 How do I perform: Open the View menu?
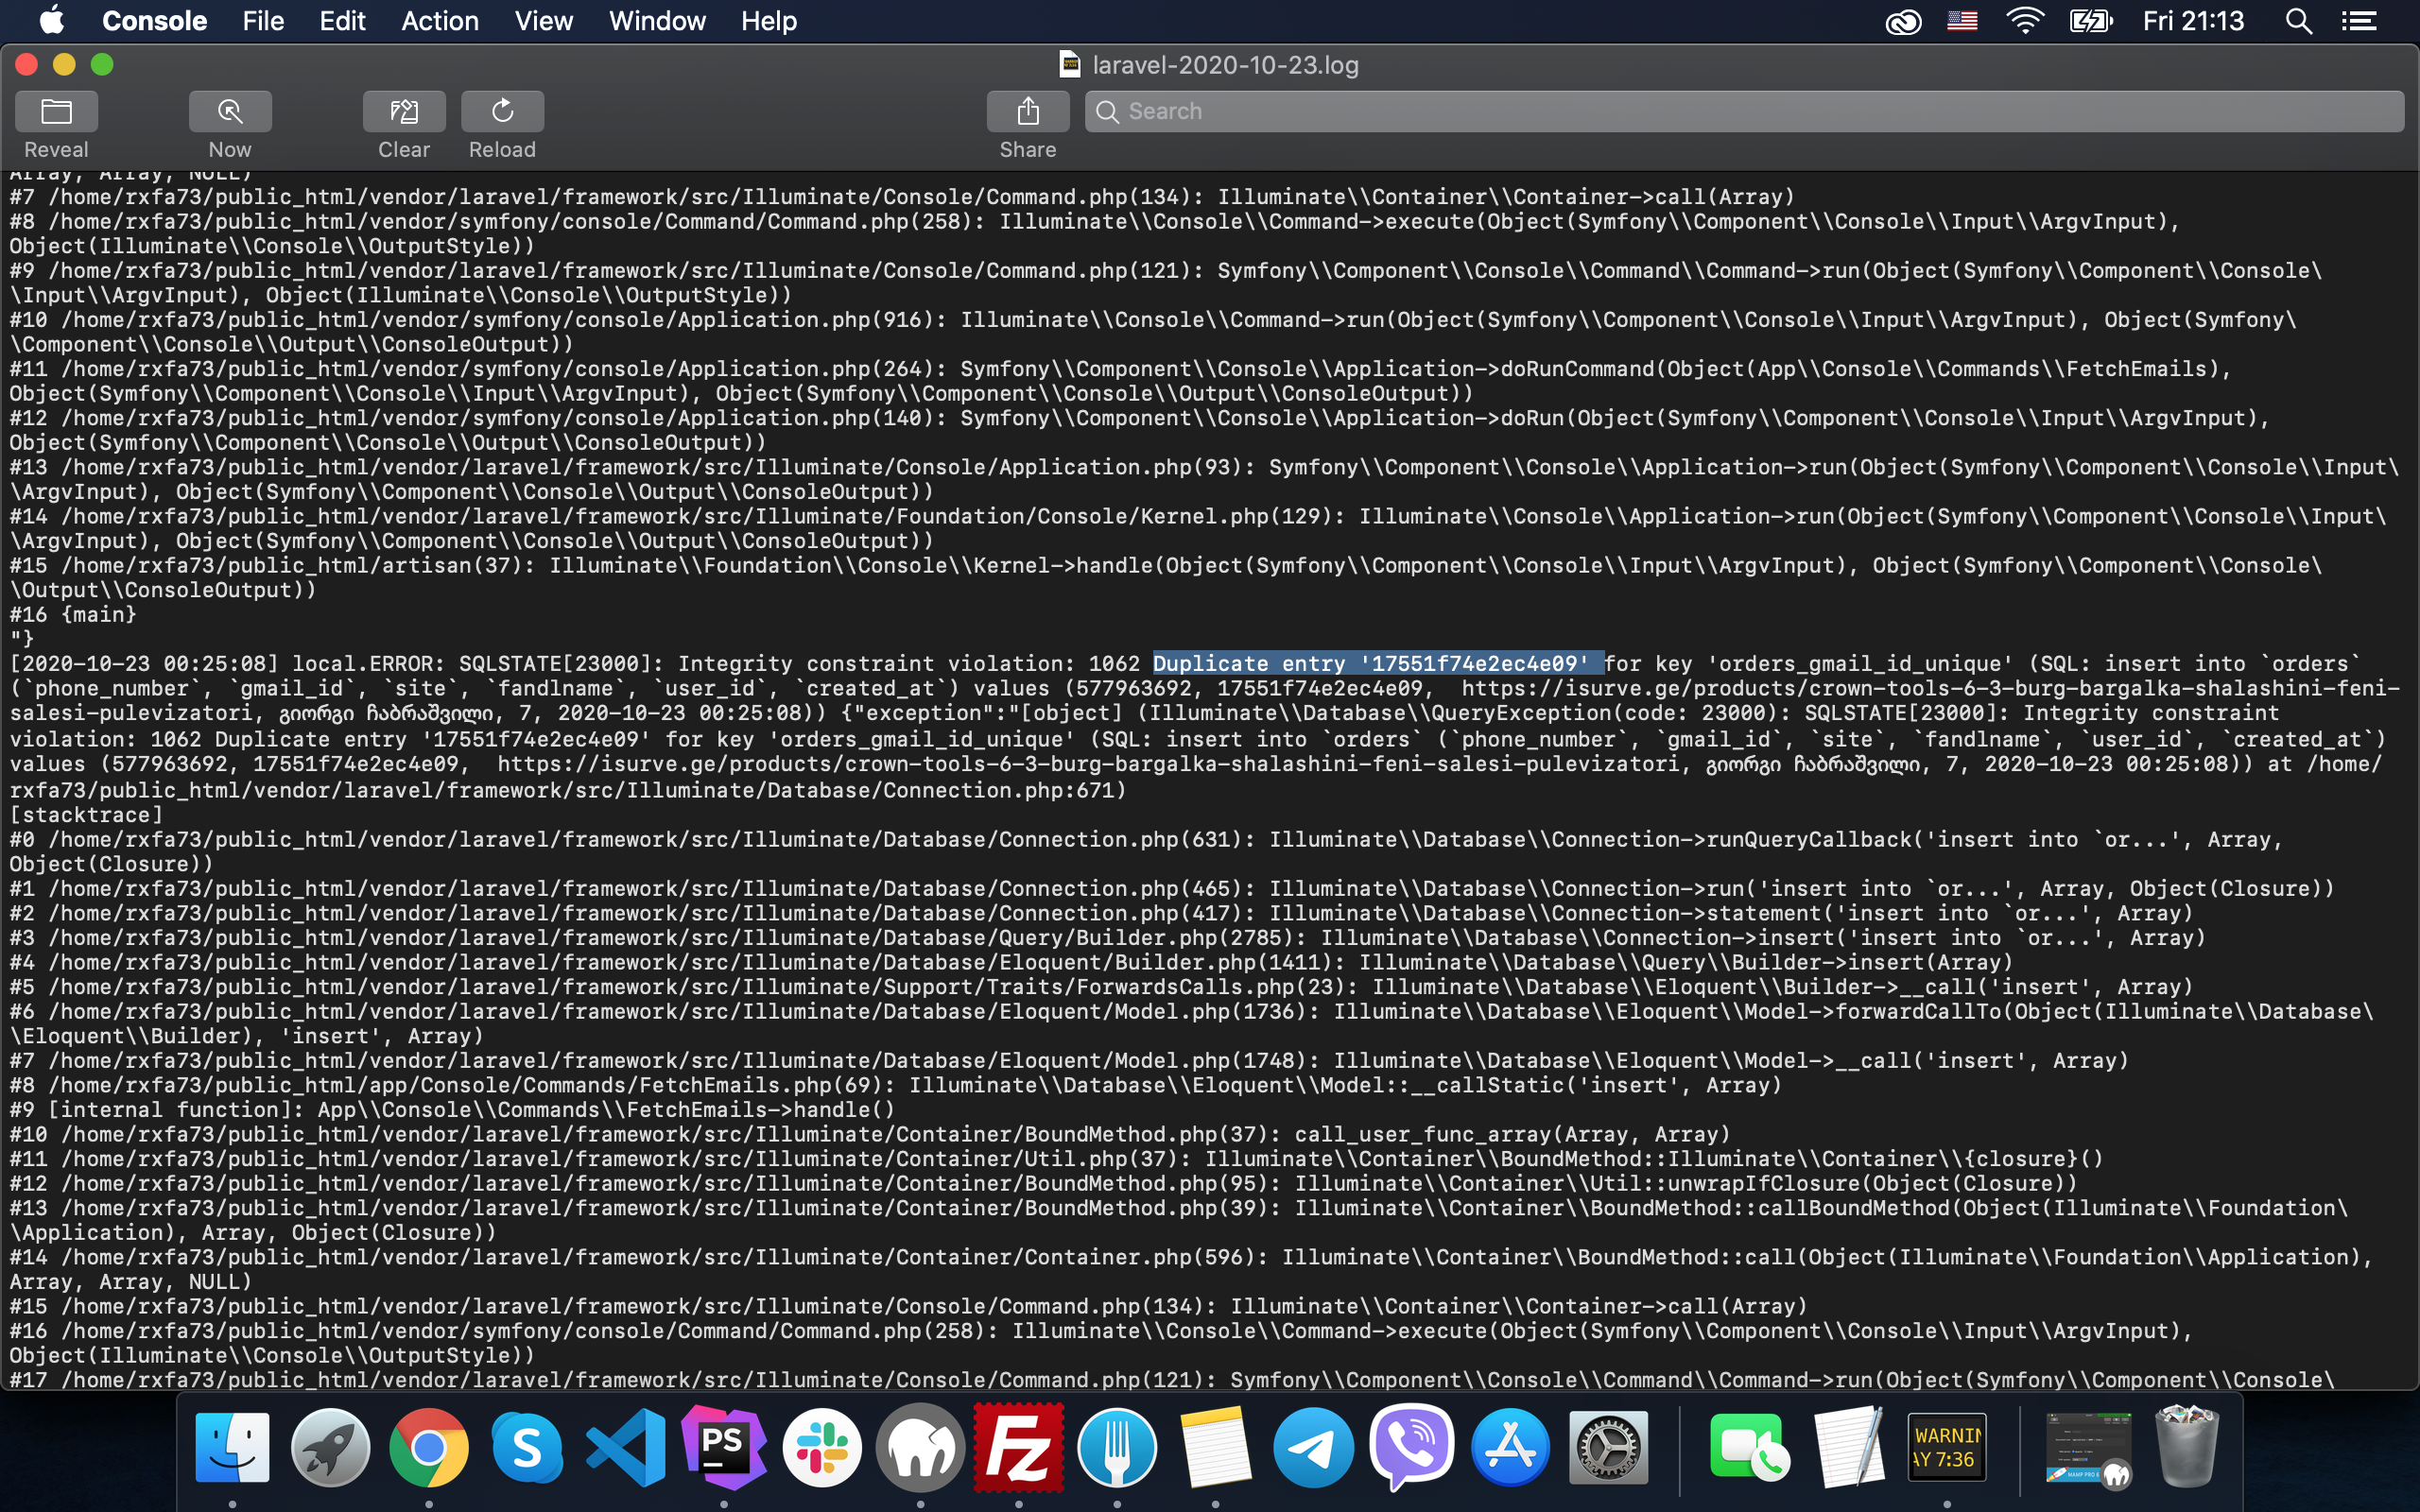543,20
